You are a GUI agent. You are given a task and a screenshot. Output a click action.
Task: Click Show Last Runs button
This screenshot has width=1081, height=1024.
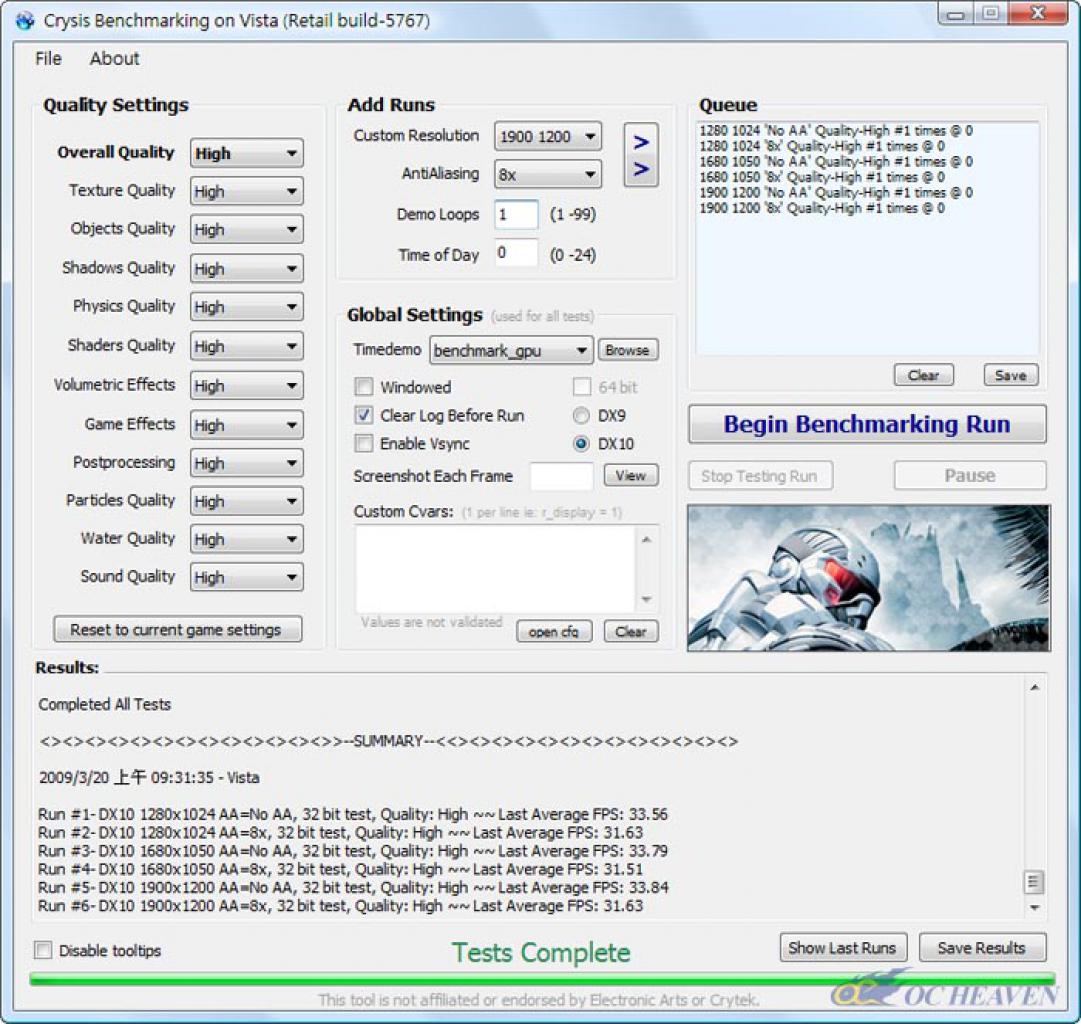(x=843, y=948)
